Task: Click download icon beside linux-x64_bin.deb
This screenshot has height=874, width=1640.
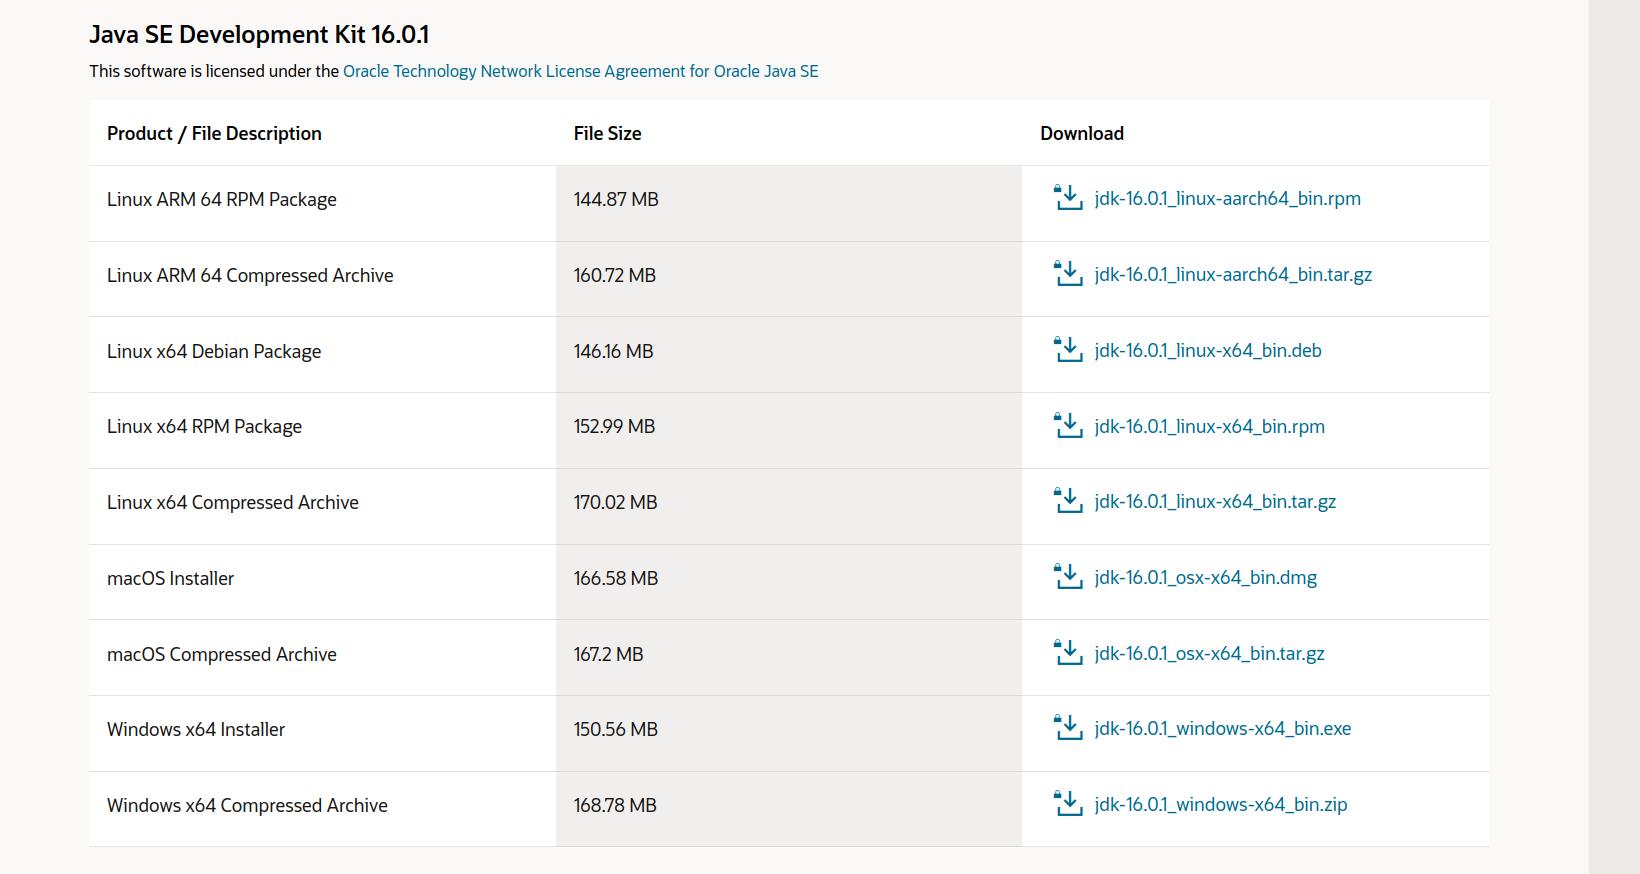Action: [x=1068, y=349]
